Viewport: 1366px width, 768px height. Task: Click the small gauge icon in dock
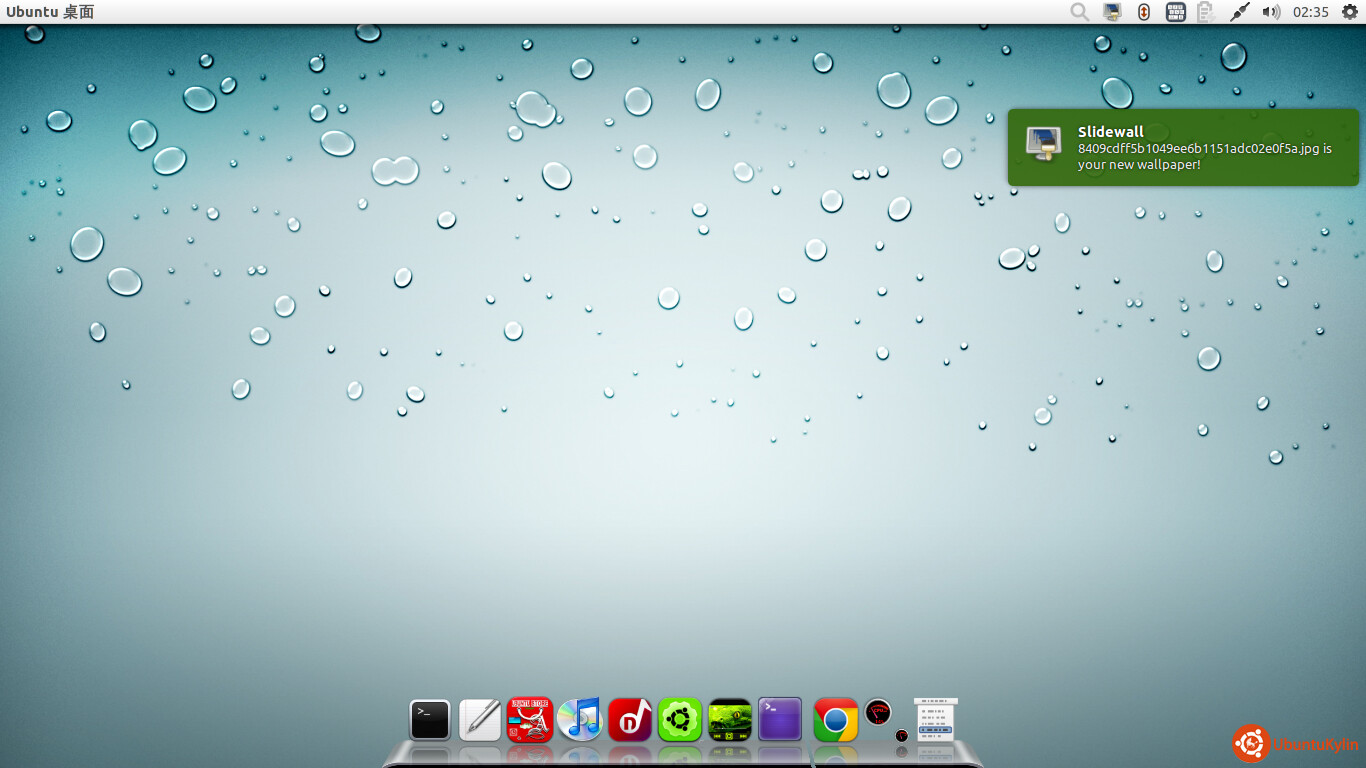(902, 736)
